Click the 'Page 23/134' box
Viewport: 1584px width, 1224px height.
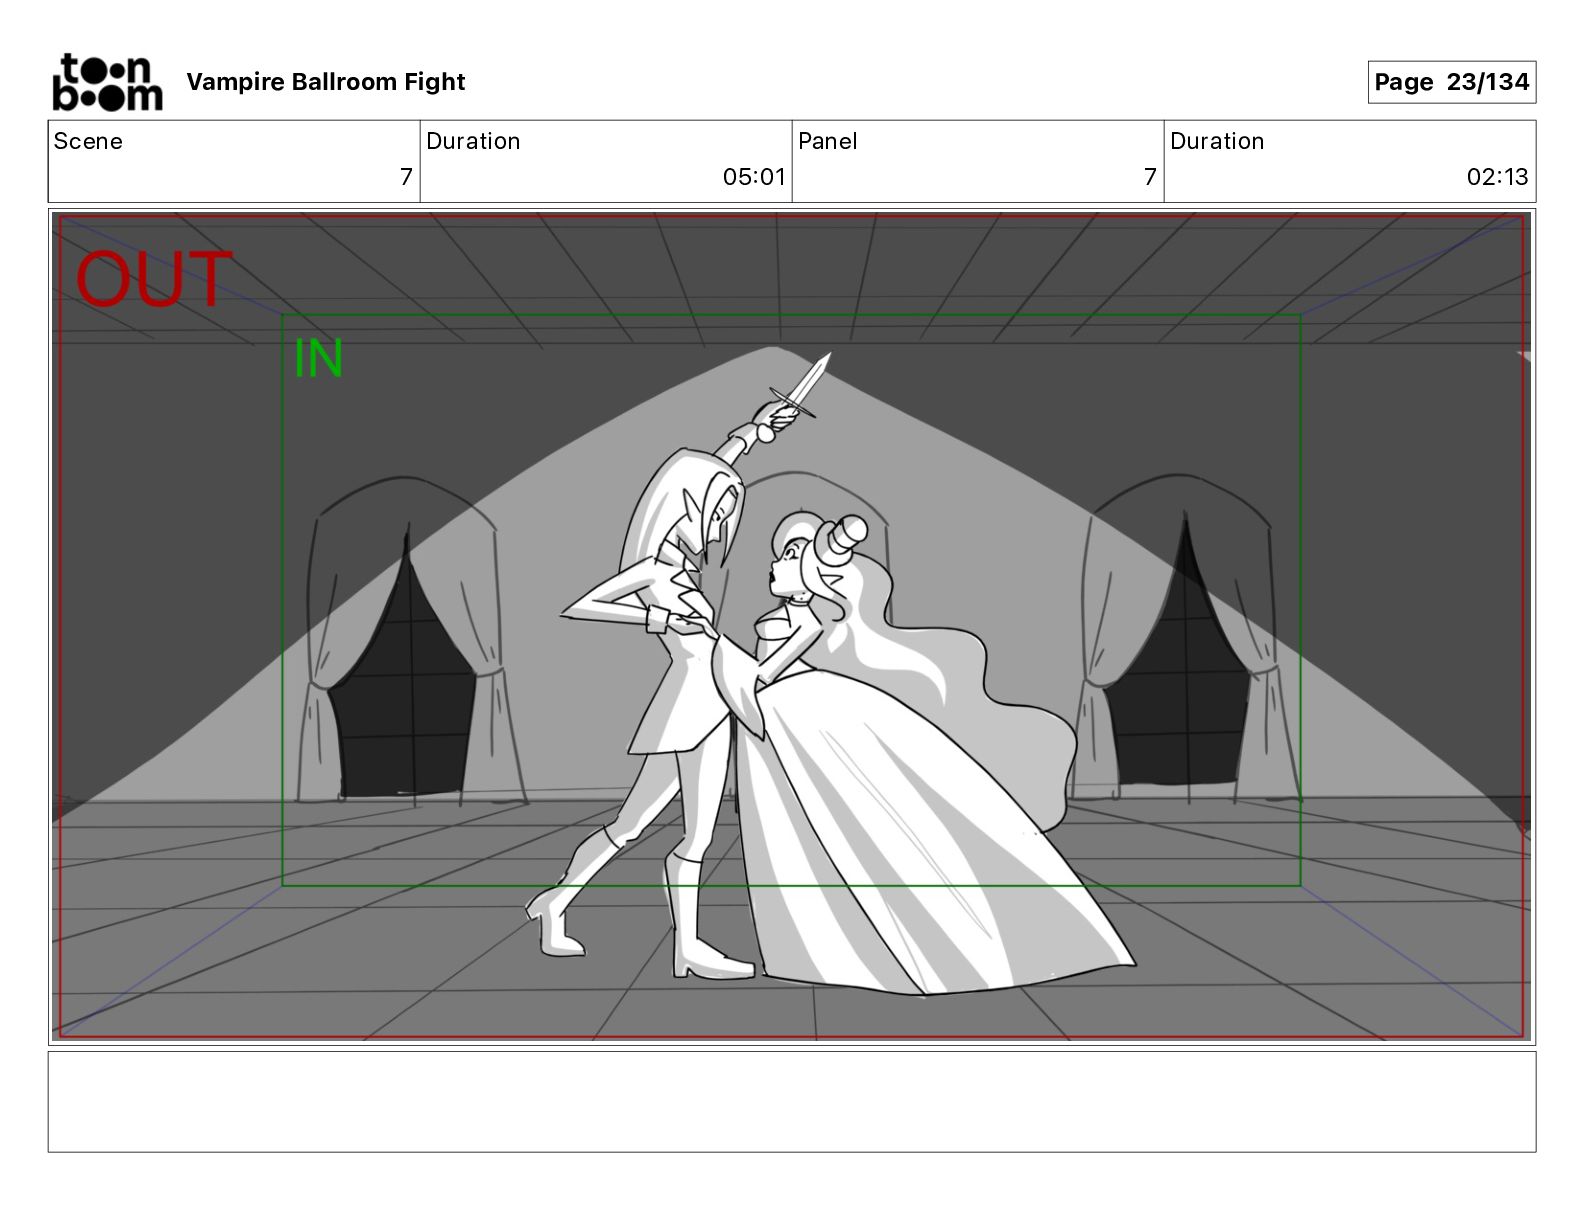coord(1451,82)
